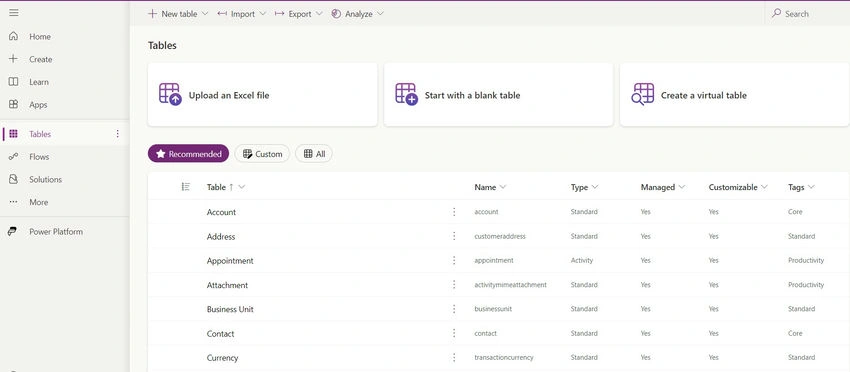This screenshot has height=372, width=850.
Task: Open the Managed column filter dropdown
Action: pyautogui.click(x=681, y=187)
